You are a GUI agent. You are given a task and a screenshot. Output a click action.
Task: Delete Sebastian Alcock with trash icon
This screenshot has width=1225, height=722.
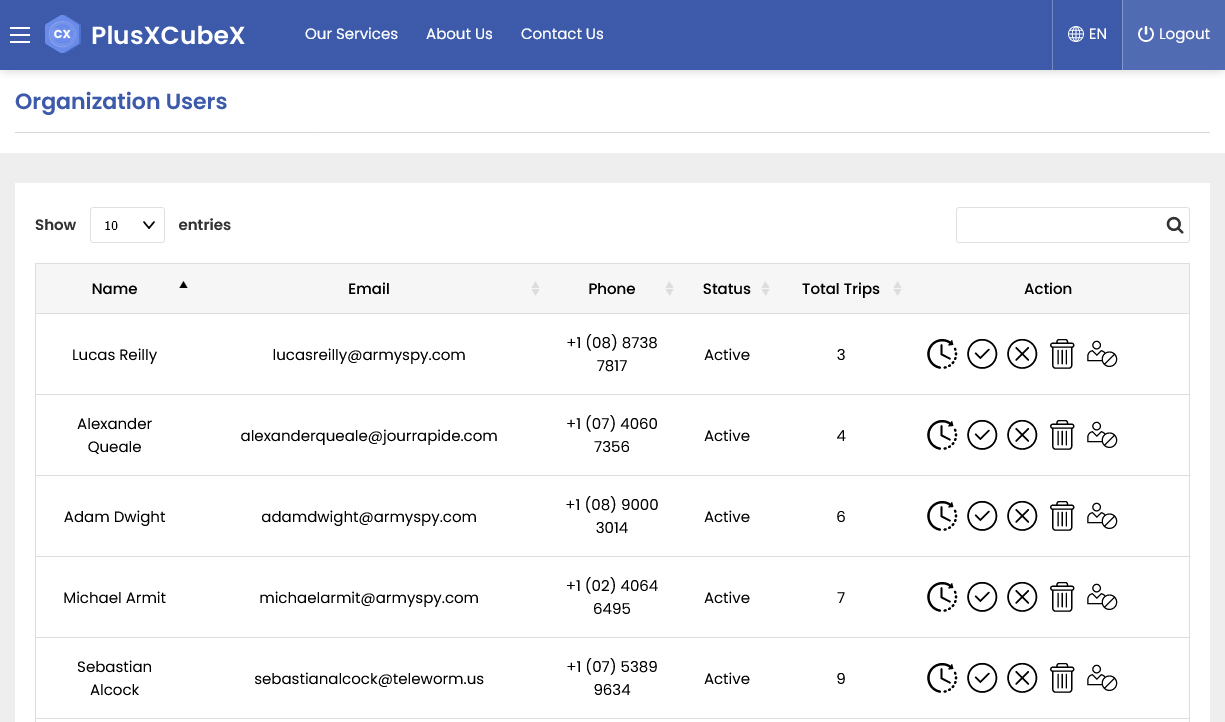pyautogui.click(x=1062, y=678)
